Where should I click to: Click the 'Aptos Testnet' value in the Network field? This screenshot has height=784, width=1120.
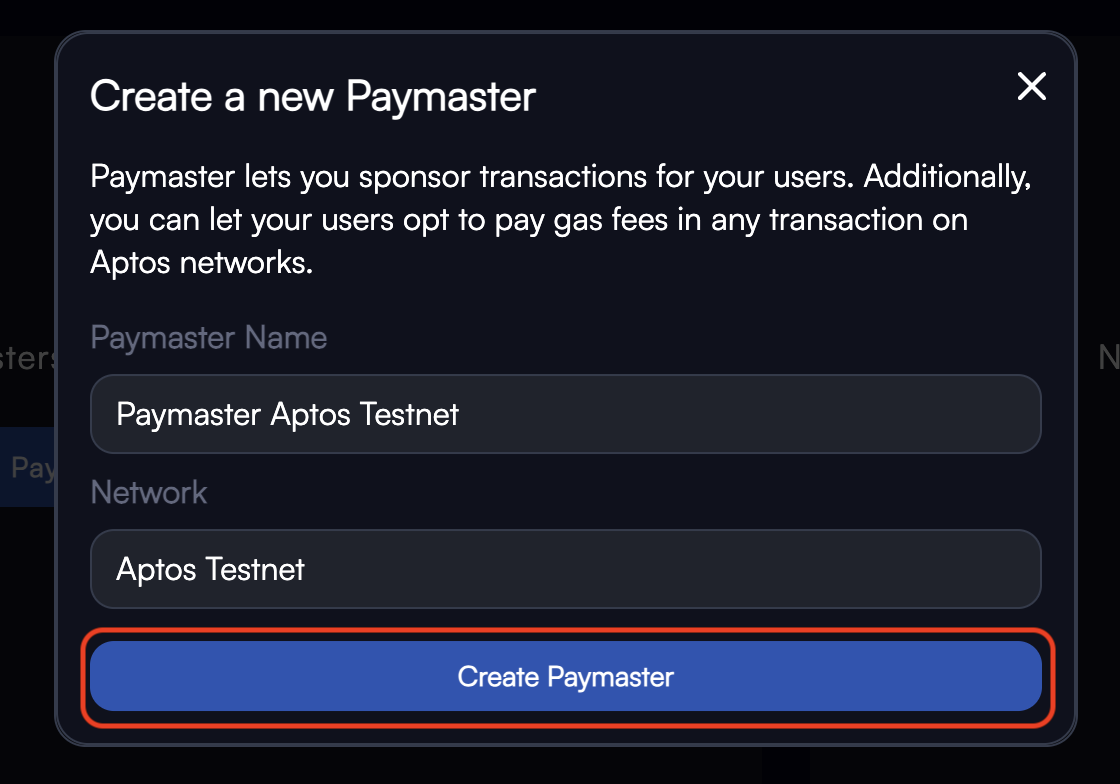(x=210, y=570)
